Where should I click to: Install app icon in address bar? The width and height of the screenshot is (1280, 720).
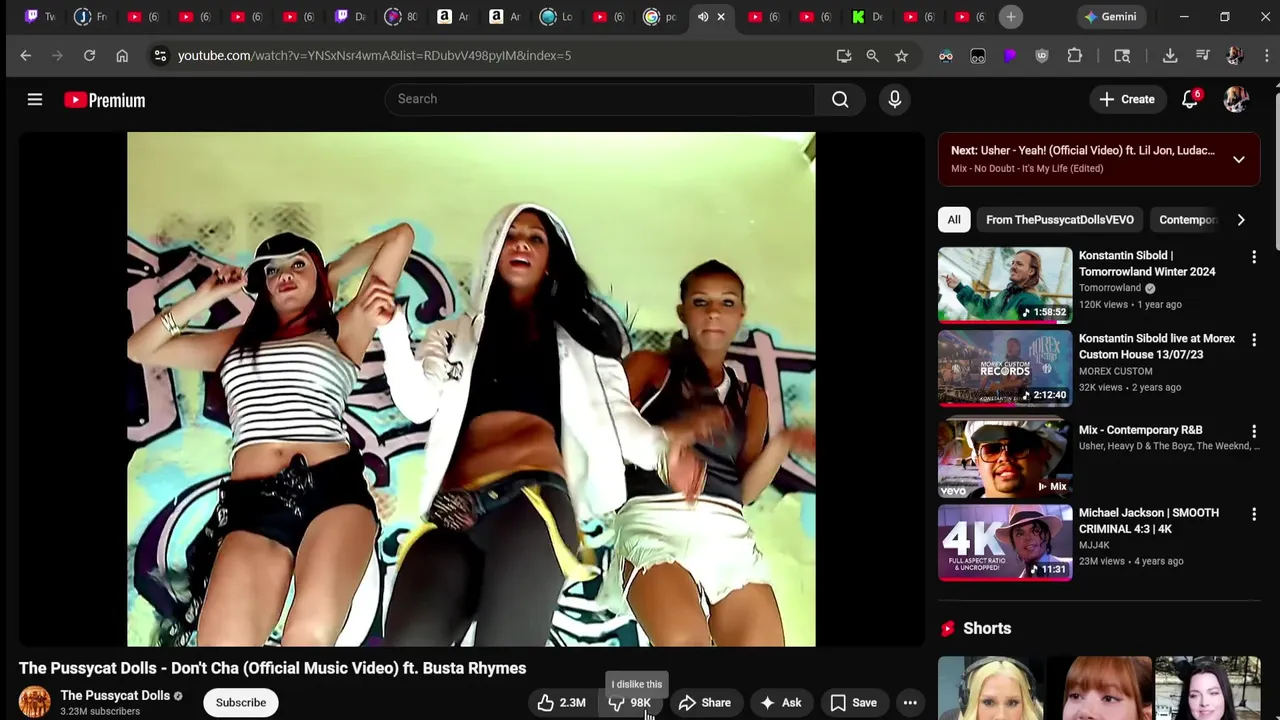click(844, 56)
